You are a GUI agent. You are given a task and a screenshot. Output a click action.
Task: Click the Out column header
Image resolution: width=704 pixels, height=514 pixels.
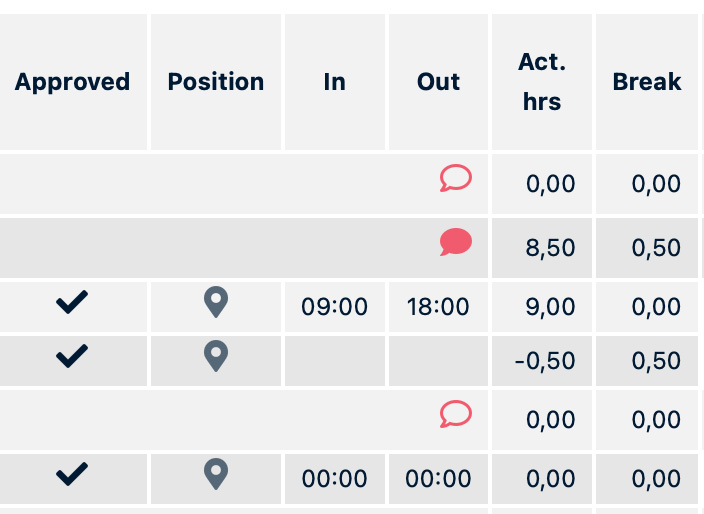[438, 82]
